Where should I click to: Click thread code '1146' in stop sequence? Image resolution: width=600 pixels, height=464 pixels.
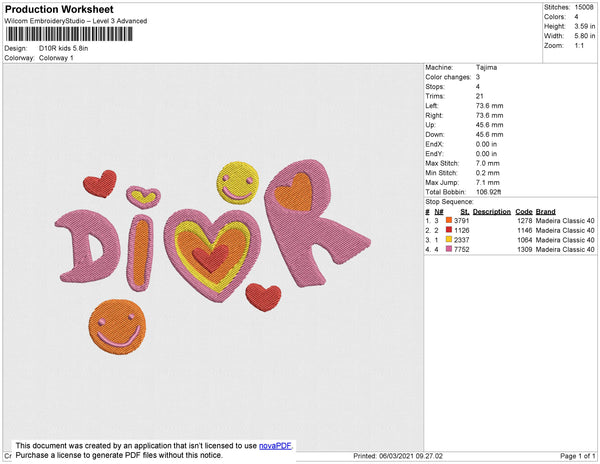(x=525, y=230)
